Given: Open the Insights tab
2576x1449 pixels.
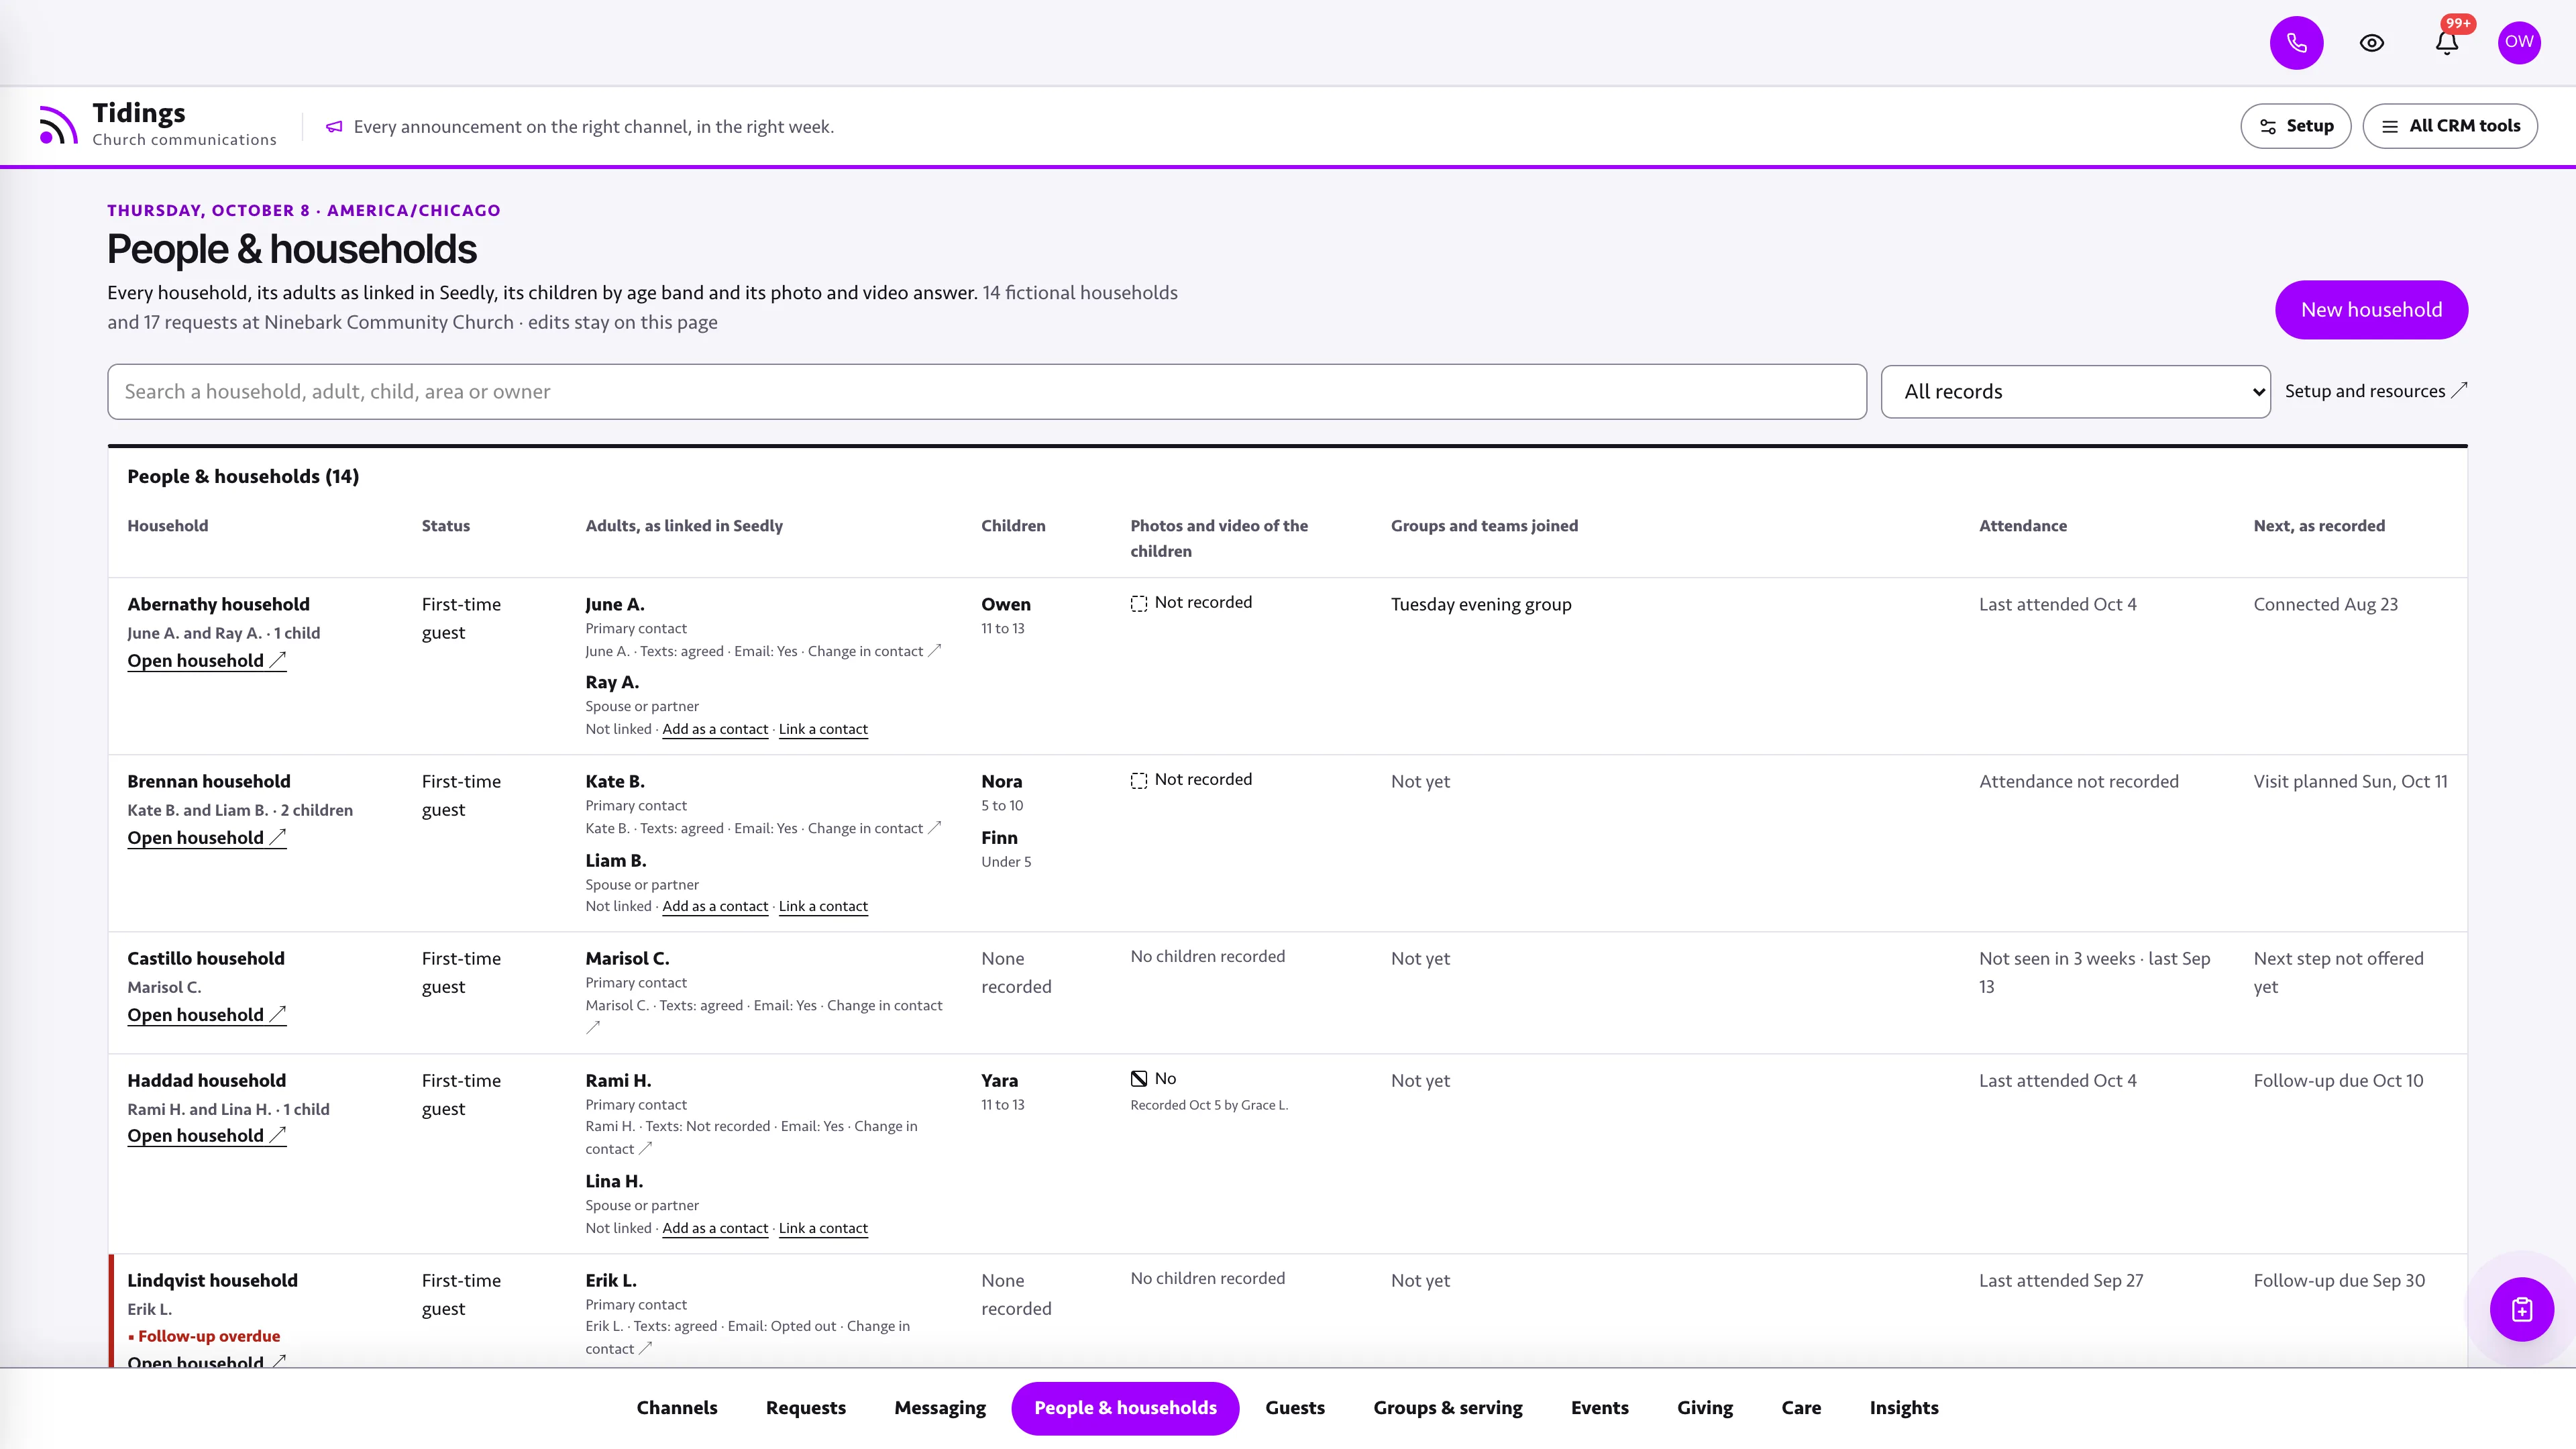Looking at the screenshot, I should pyautogui.click(x=1904, y=1408).
